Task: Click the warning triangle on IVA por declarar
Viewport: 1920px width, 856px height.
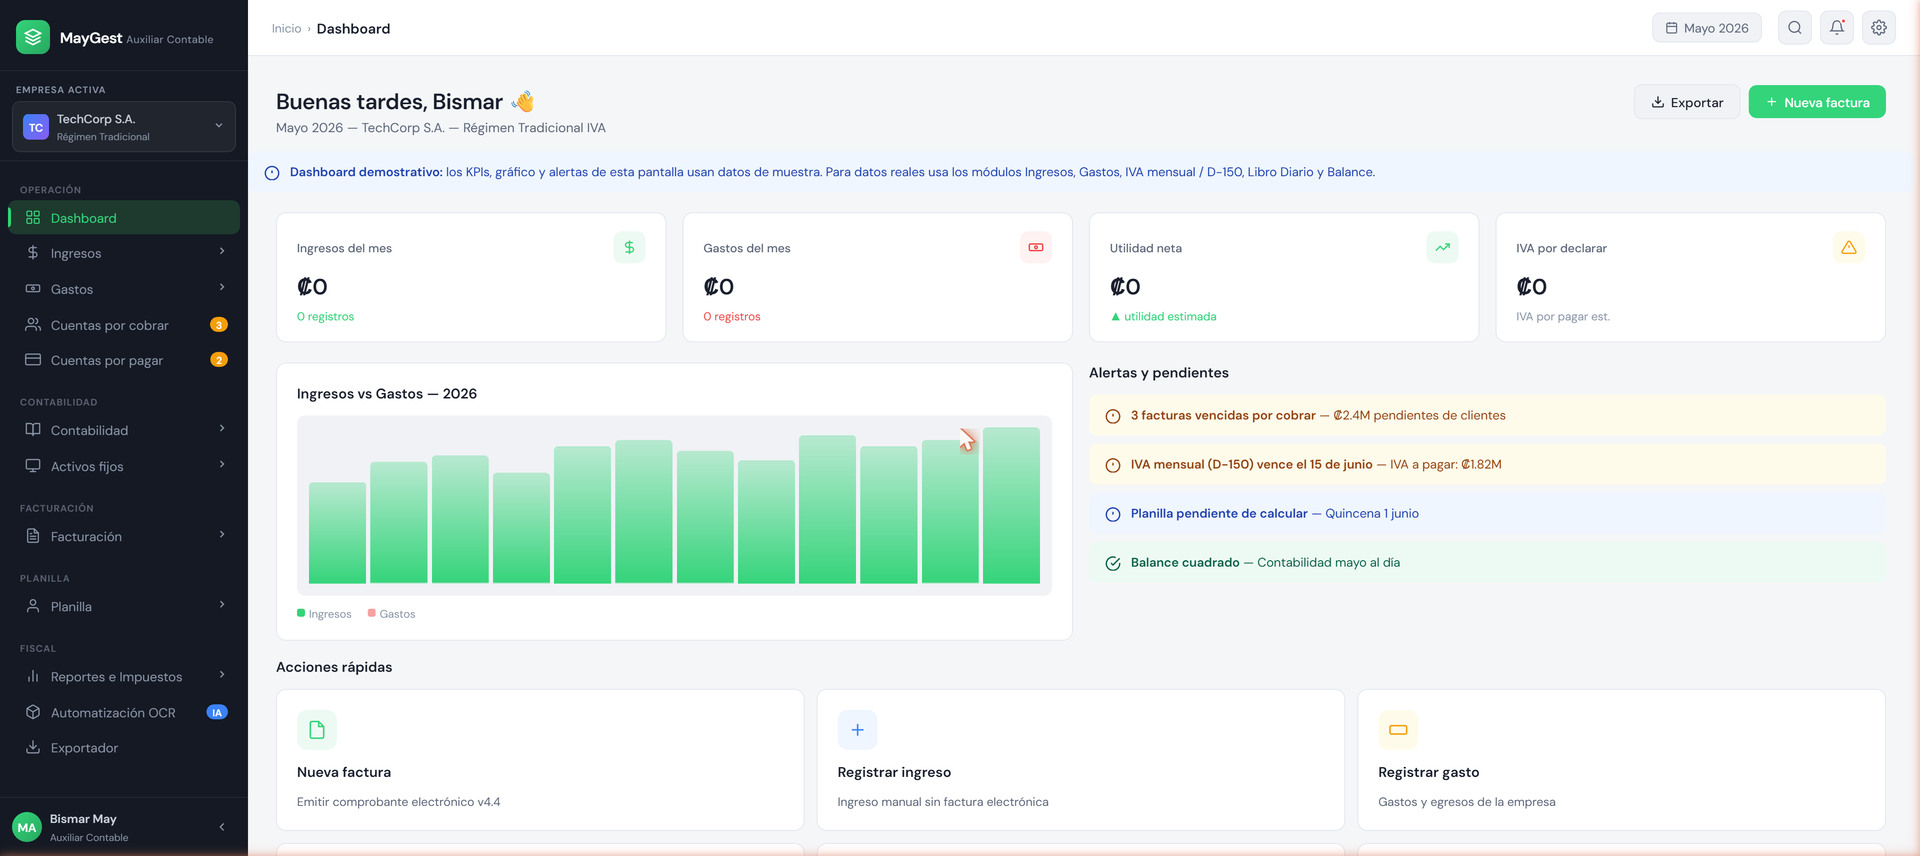Action: (1849, 247)
